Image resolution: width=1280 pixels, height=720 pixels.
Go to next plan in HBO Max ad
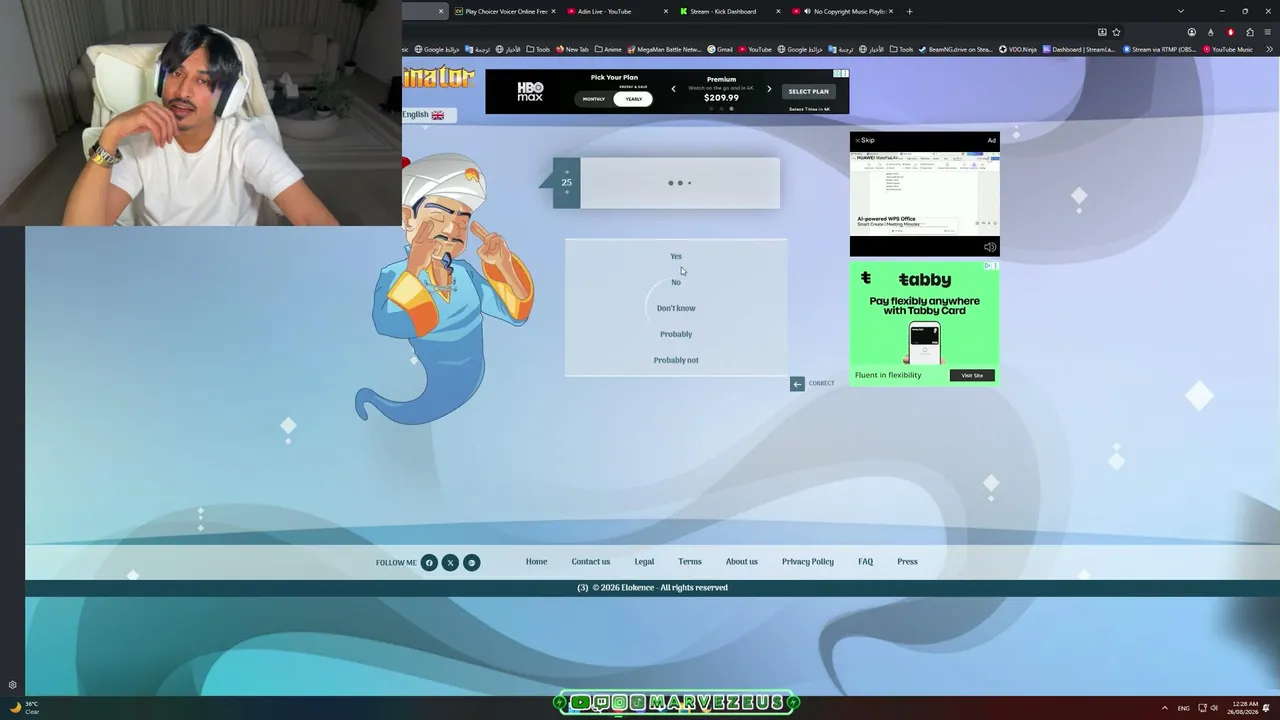coord(769,89)
